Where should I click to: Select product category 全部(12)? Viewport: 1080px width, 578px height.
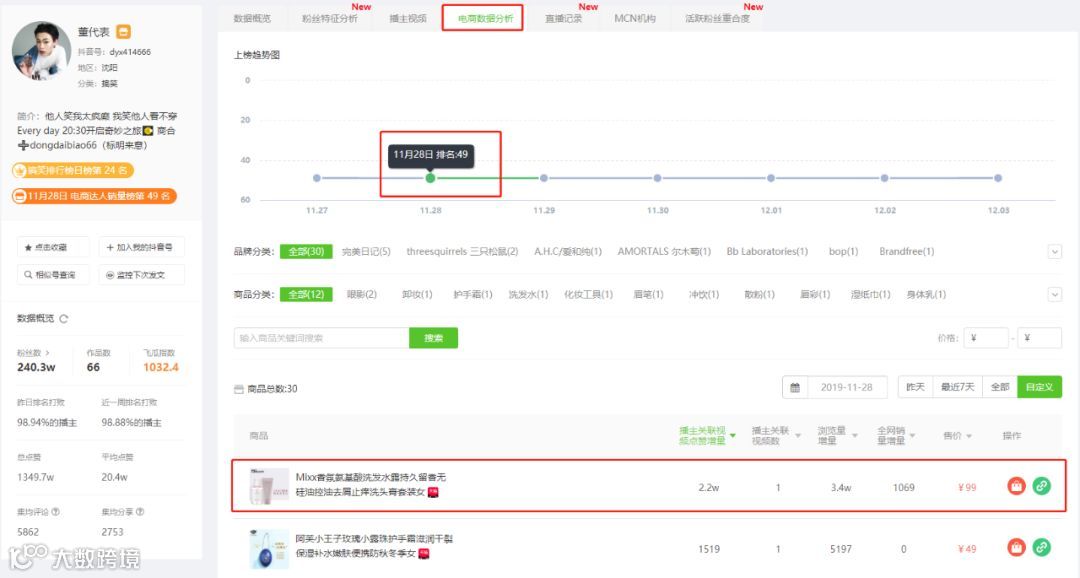click(306, 294)
